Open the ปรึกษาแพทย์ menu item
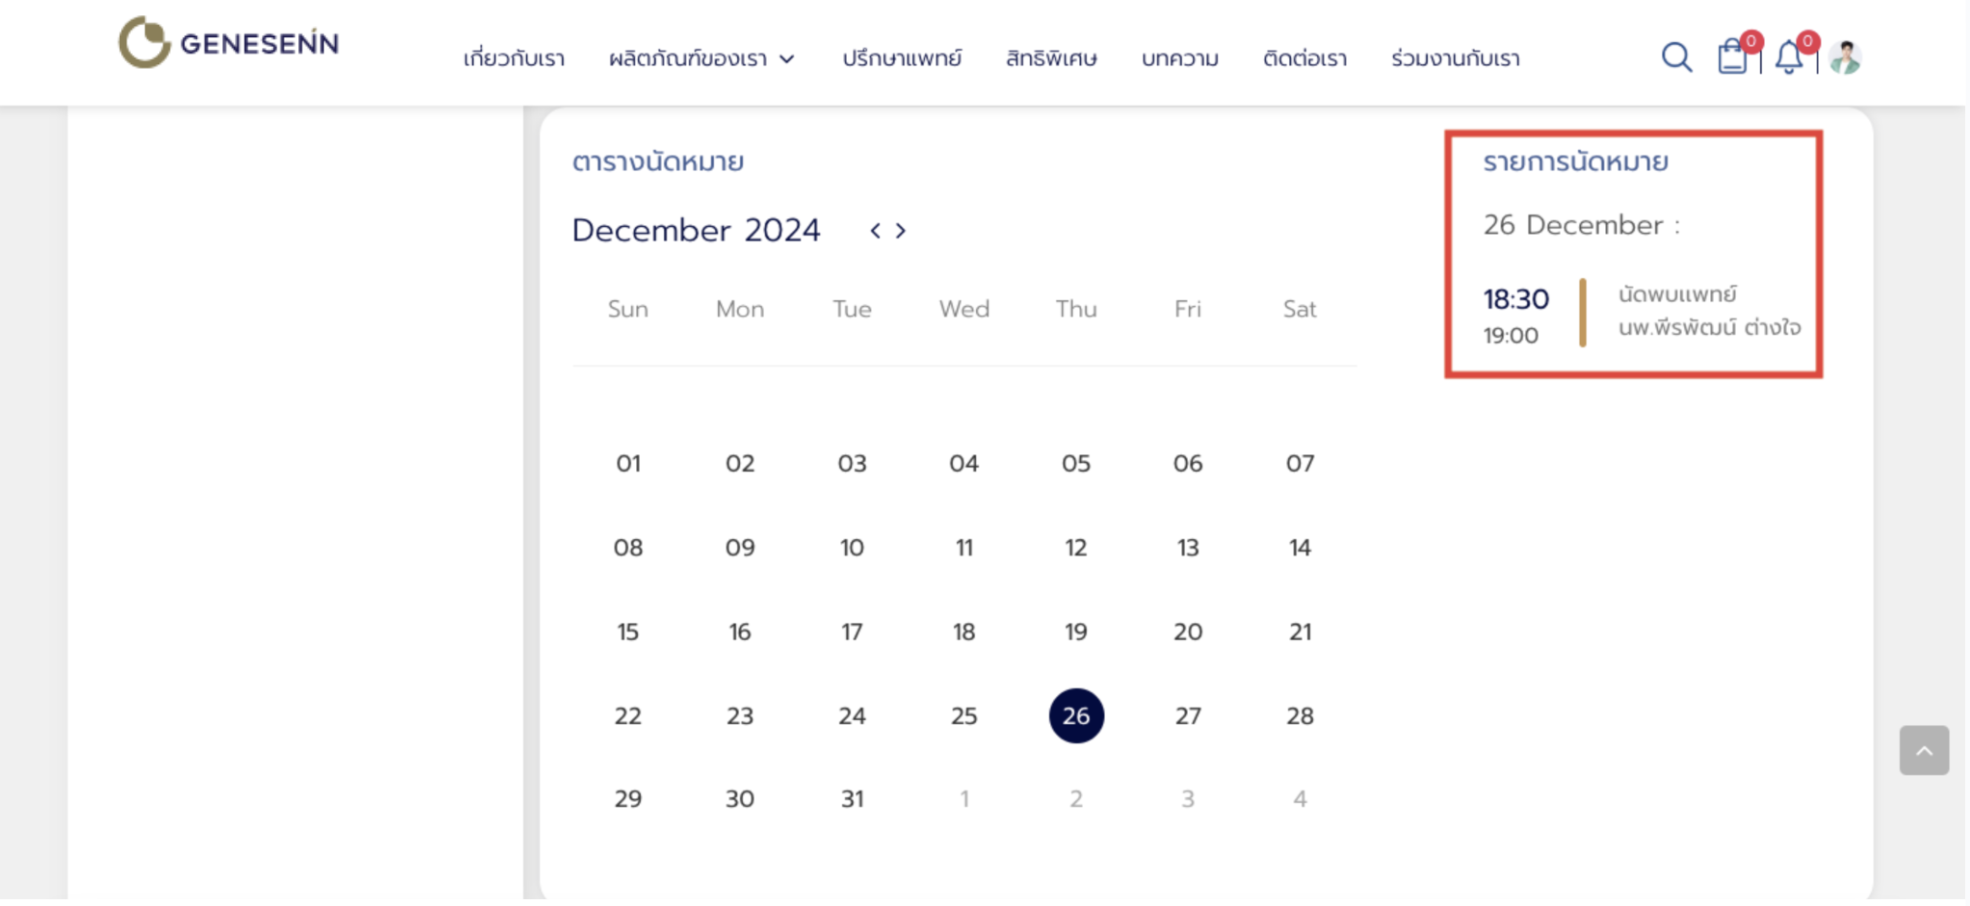1970x906 pixels. pos(901,59)
